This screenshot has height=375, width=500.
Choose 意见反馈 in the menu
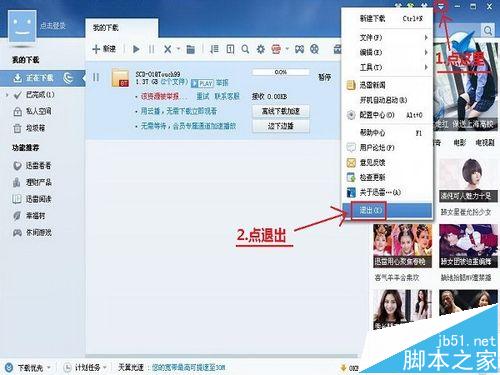tap(387, 163)
